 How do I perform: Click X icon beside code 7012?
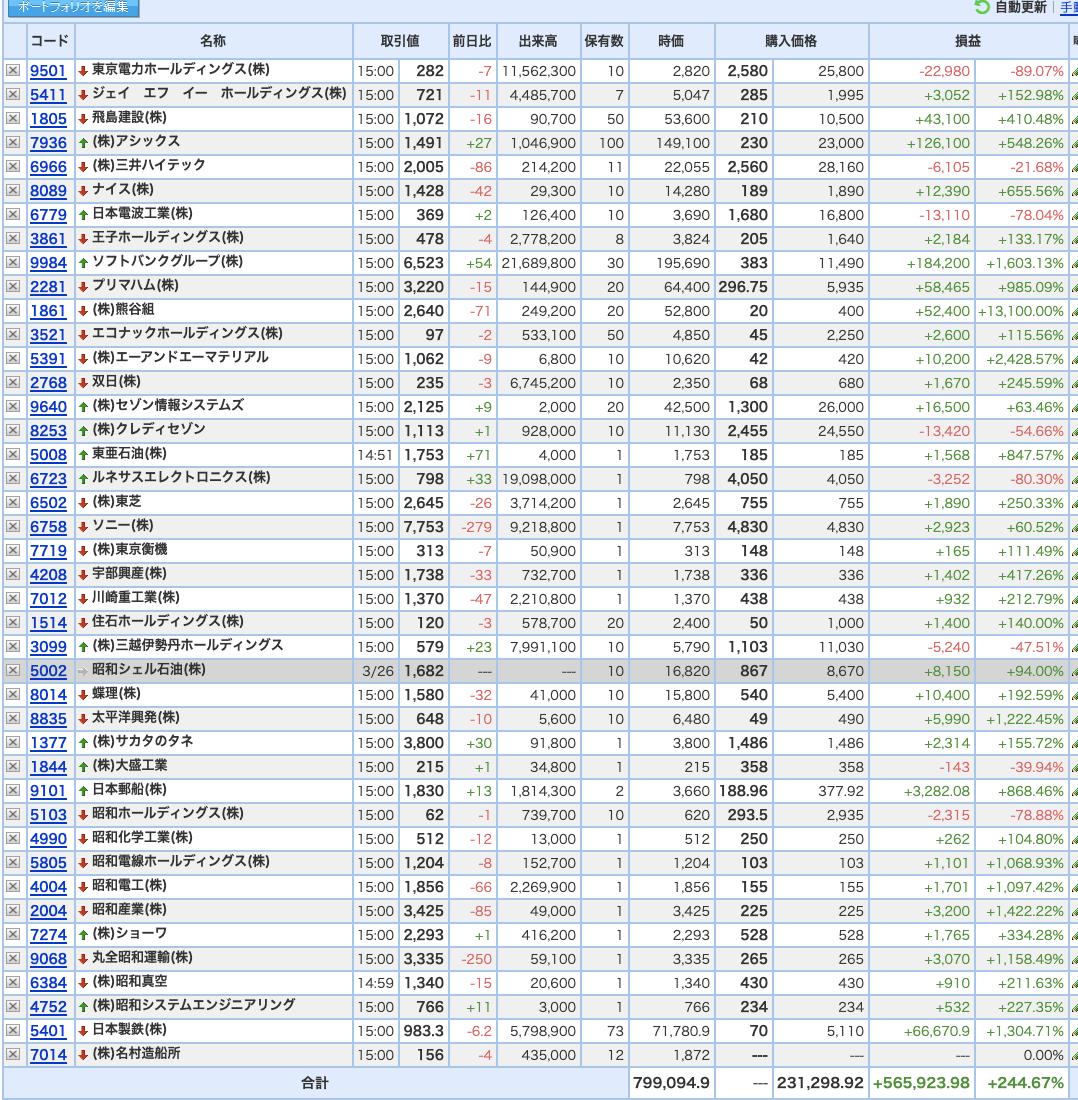pos(13,598)
